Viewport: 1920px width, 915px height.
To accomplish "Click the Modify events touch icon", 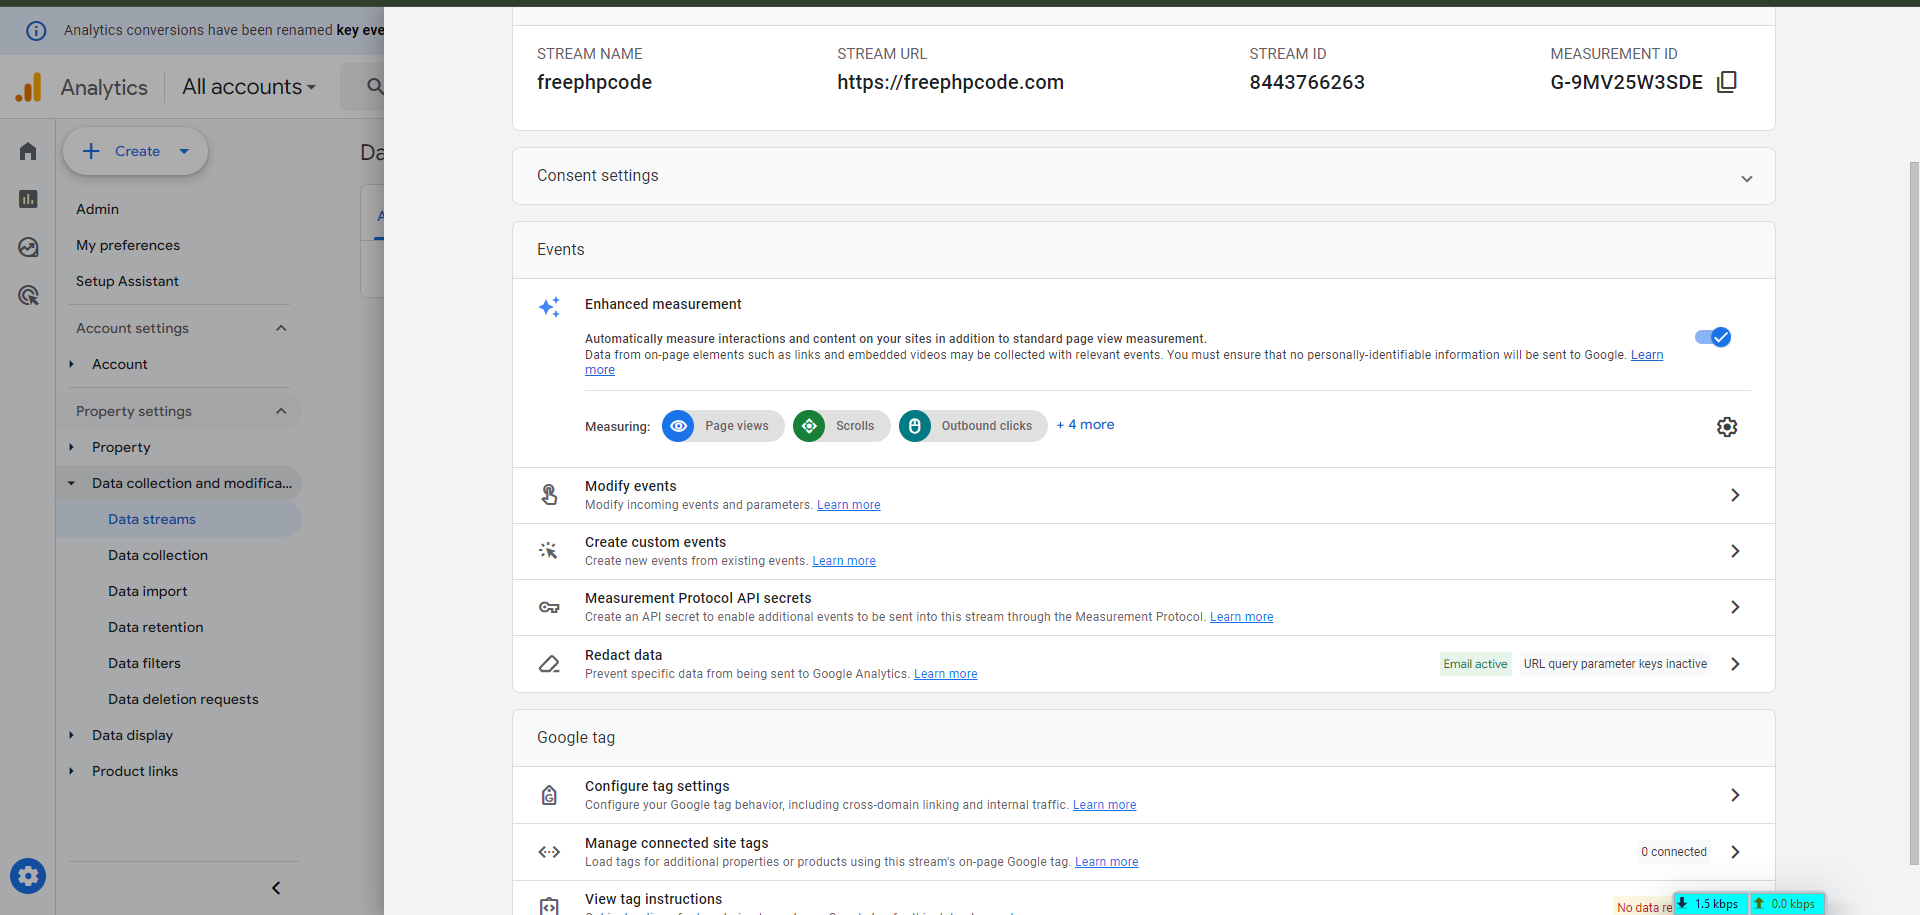I will [549, 495].
